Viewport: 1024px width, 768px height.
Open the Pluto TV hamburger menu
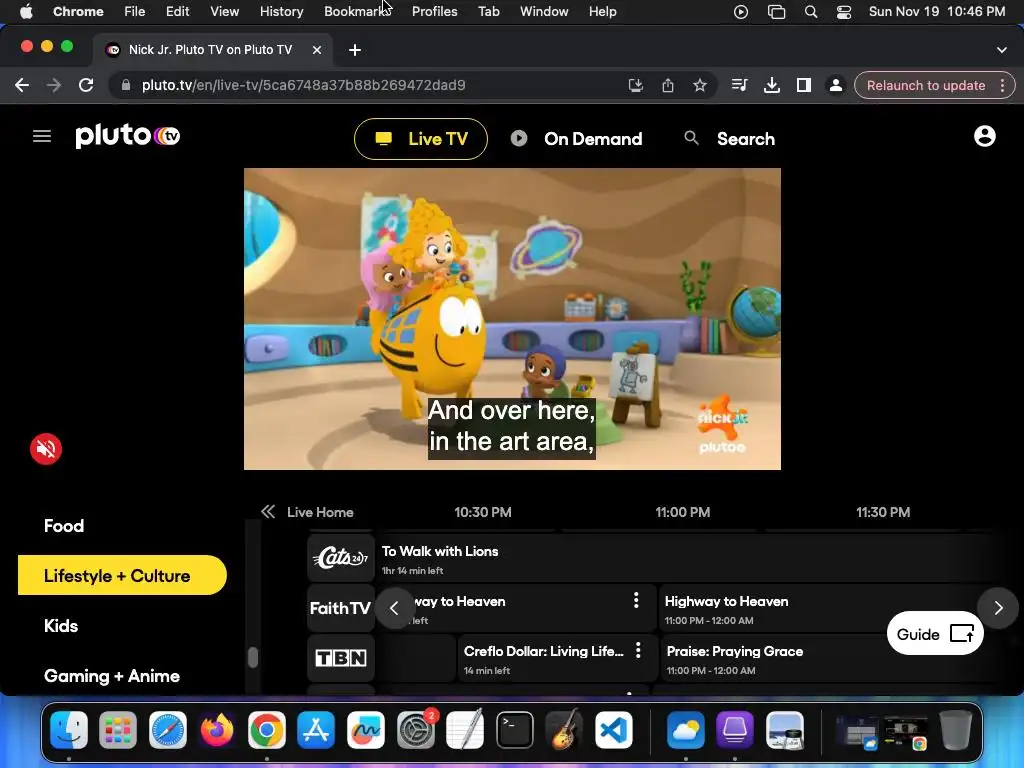(42, 136)
